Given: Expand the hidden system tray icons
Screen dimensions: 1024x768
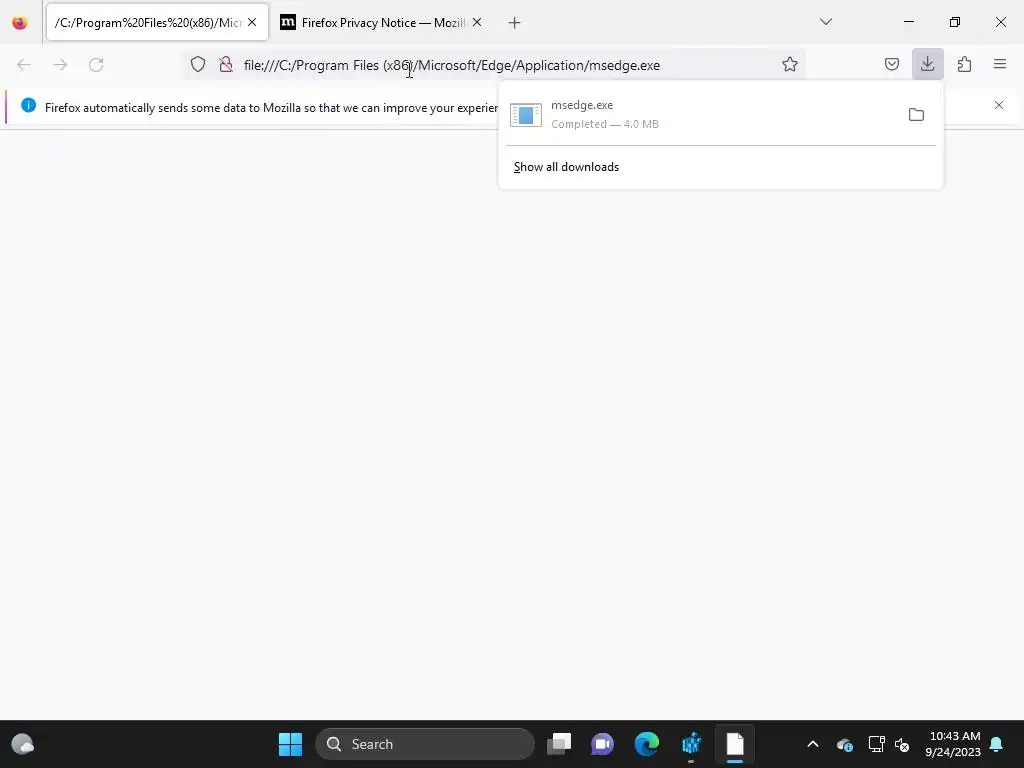Looking at the screenshot, I should click(812, 744).
